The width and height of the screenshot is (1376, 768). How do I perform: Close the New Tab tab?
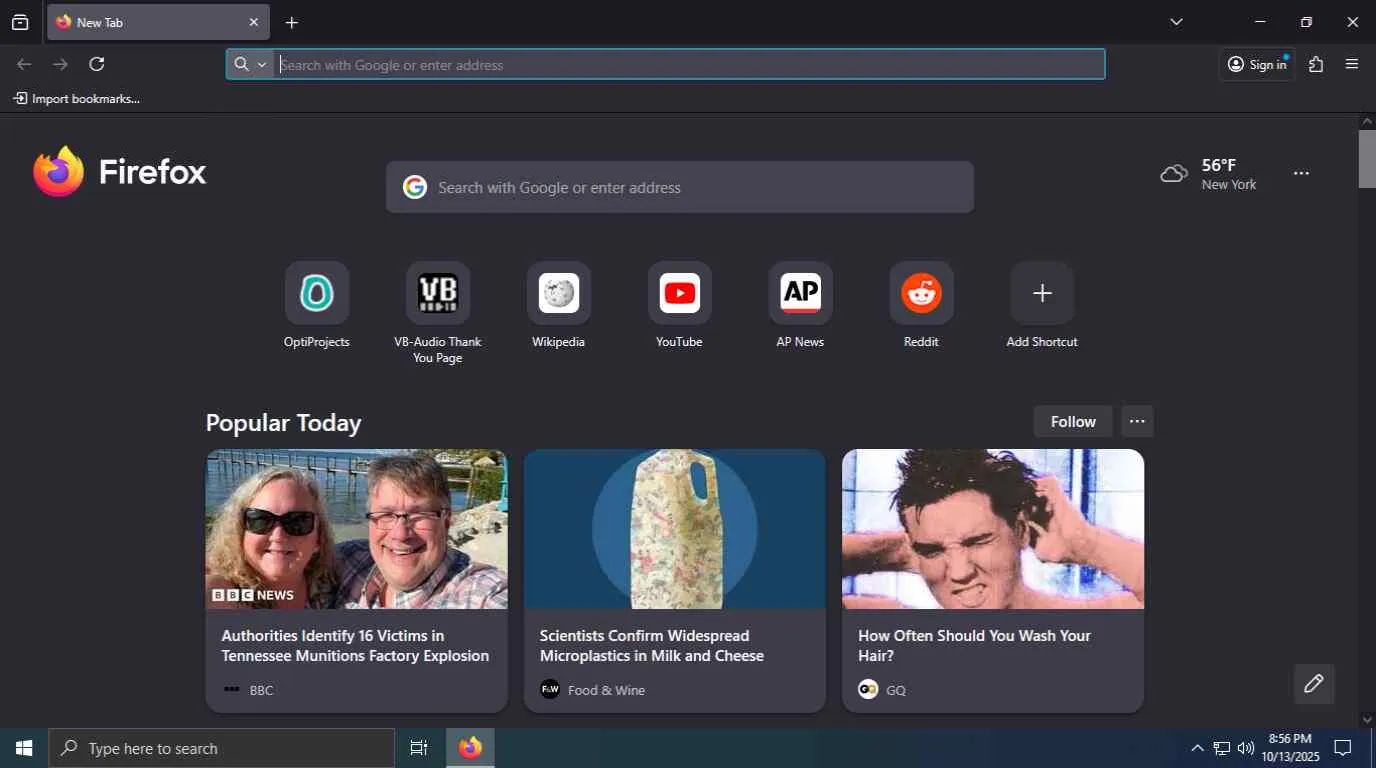[253, 22]
